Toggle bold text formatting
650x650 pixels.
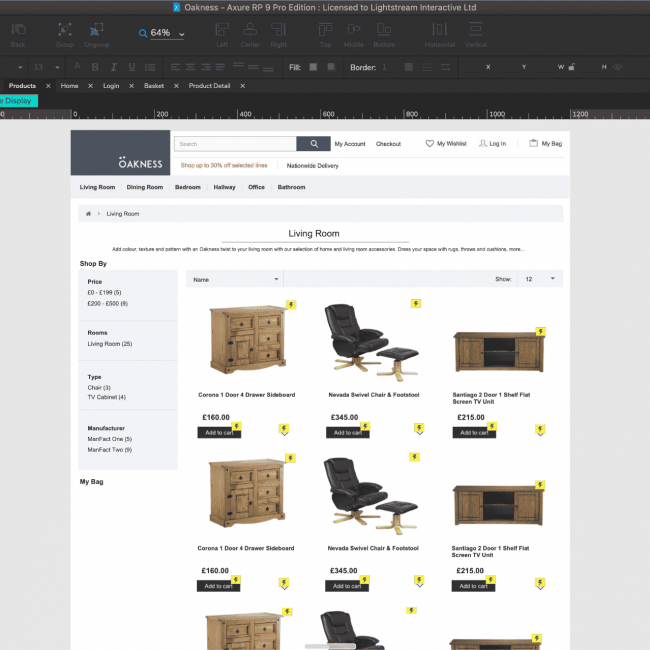point(95,67)
